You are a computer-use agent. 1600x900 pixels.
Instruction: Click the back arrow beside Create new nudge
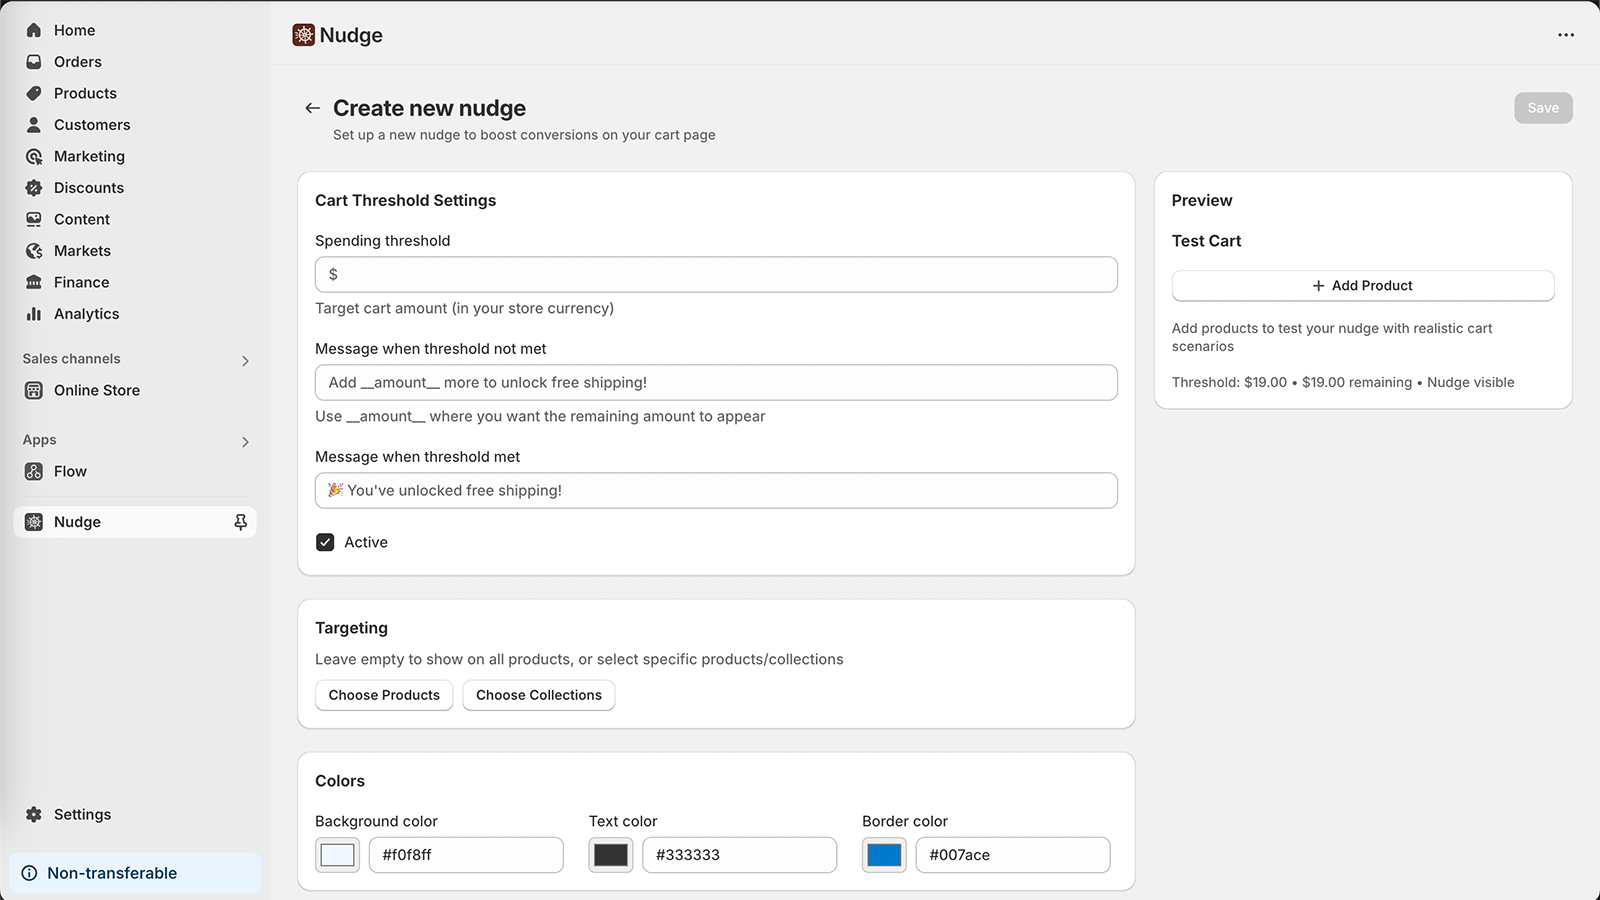coord(312,108)
